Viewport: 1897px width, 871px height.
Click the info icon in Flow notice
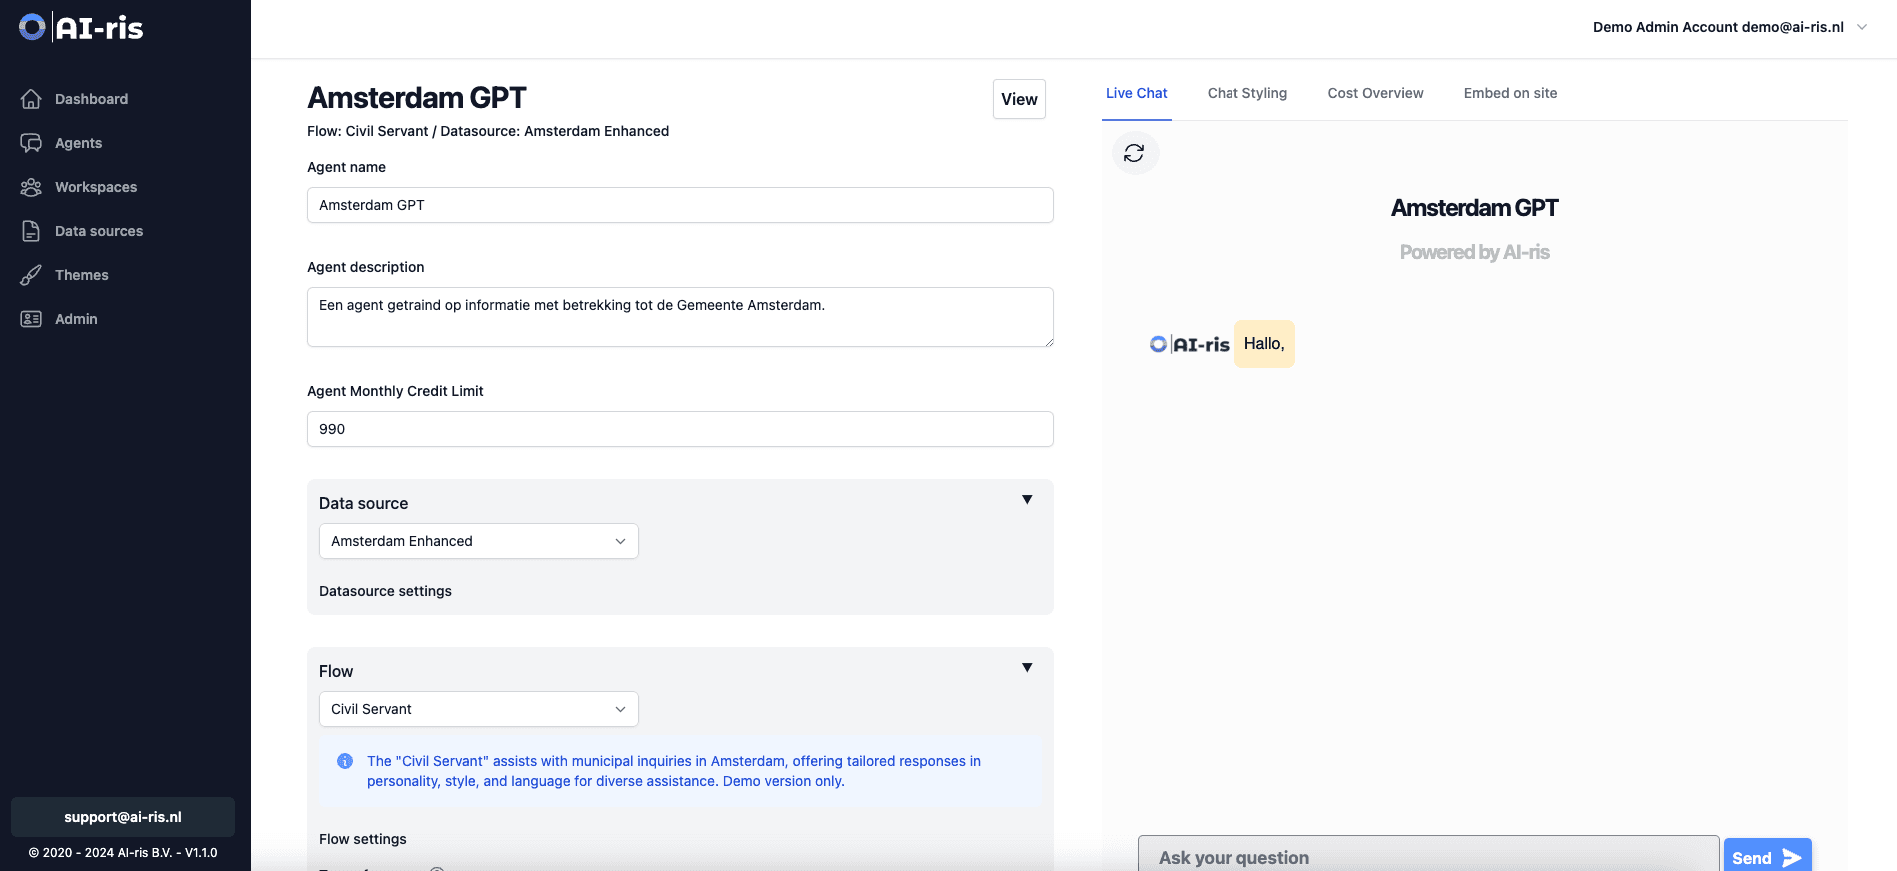click(345, 761)
